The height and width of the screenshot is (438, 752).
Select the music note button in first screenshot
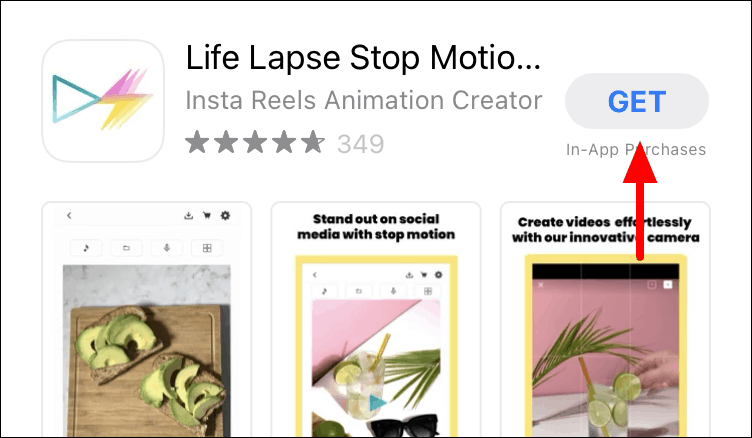click(86, 248)
